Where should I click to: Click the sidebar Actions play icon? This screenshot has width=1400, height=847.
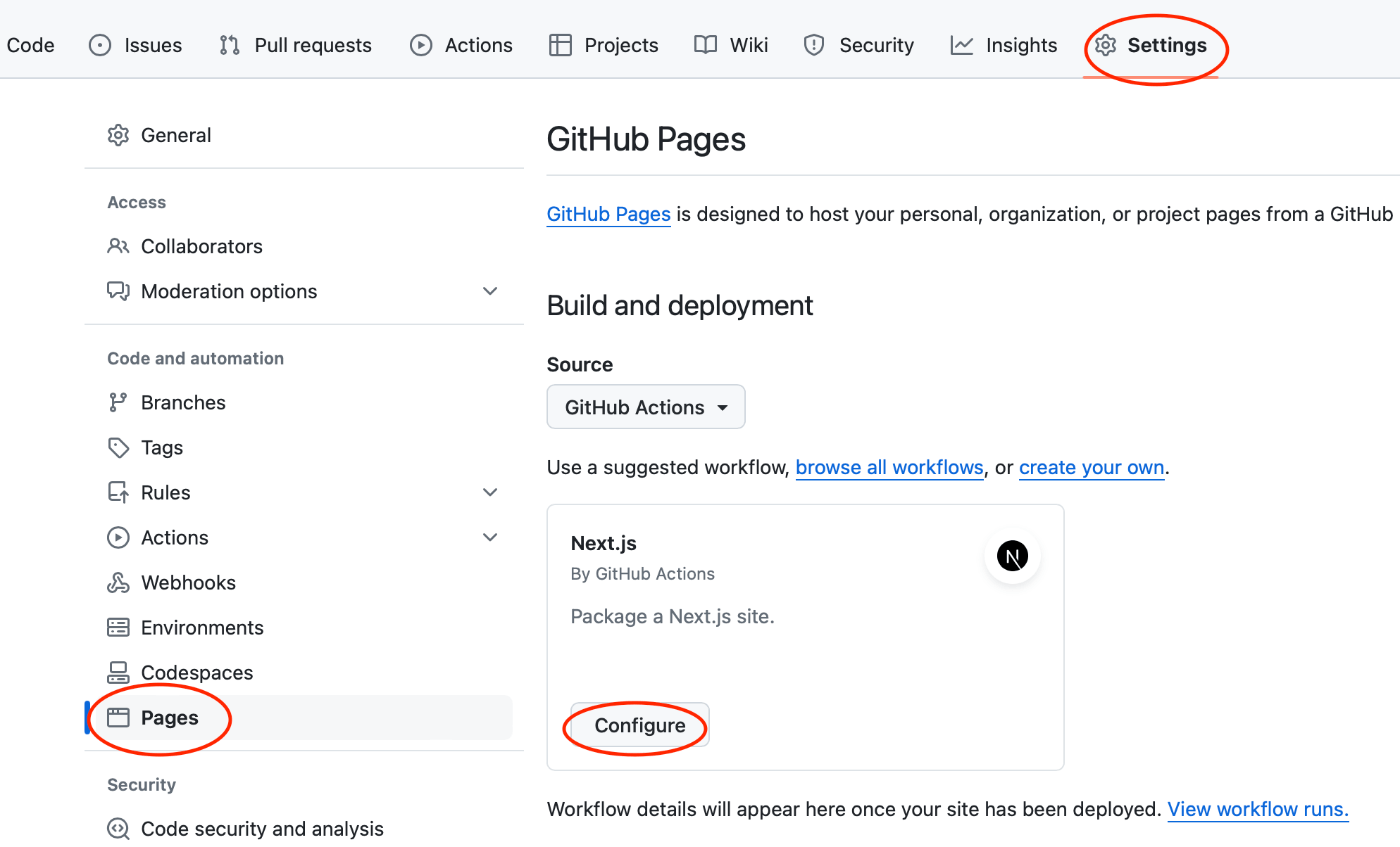118,537
